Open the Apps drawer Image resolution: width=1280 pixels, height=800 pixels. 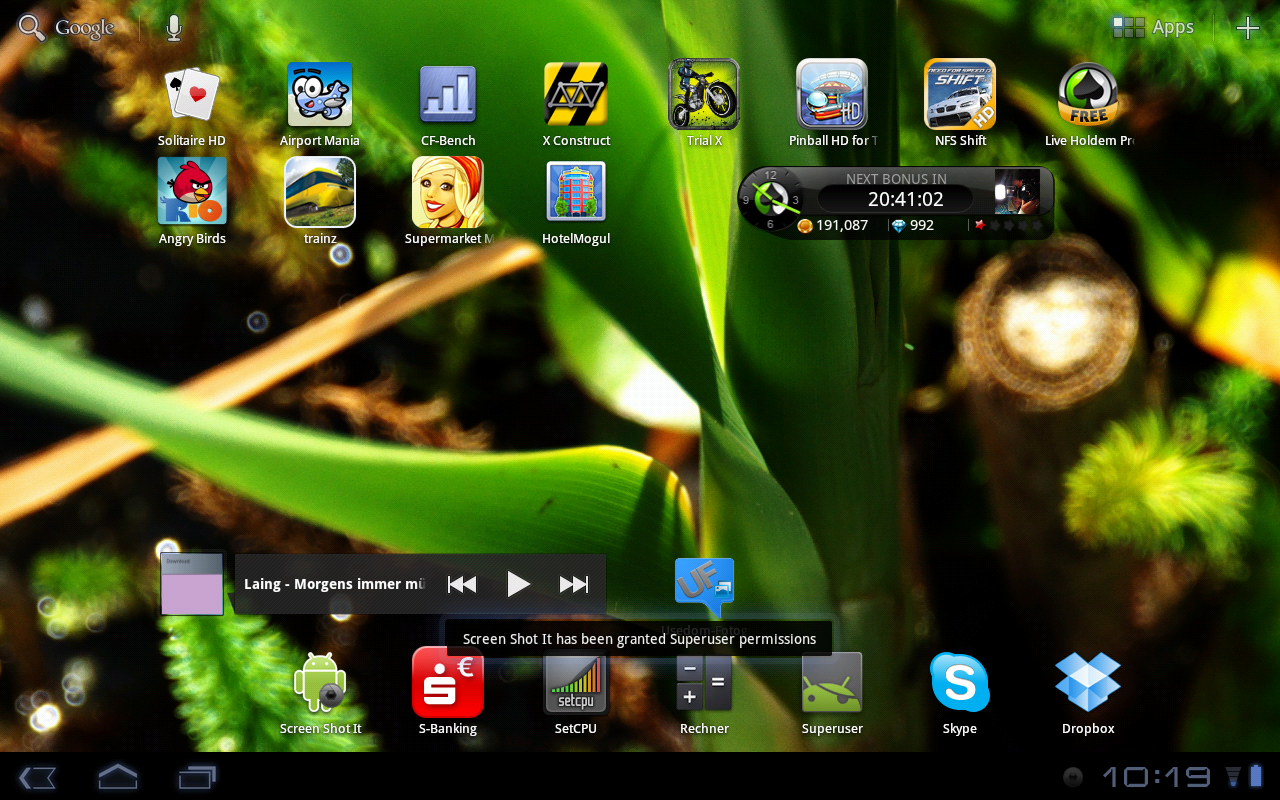pos(1153,27)
